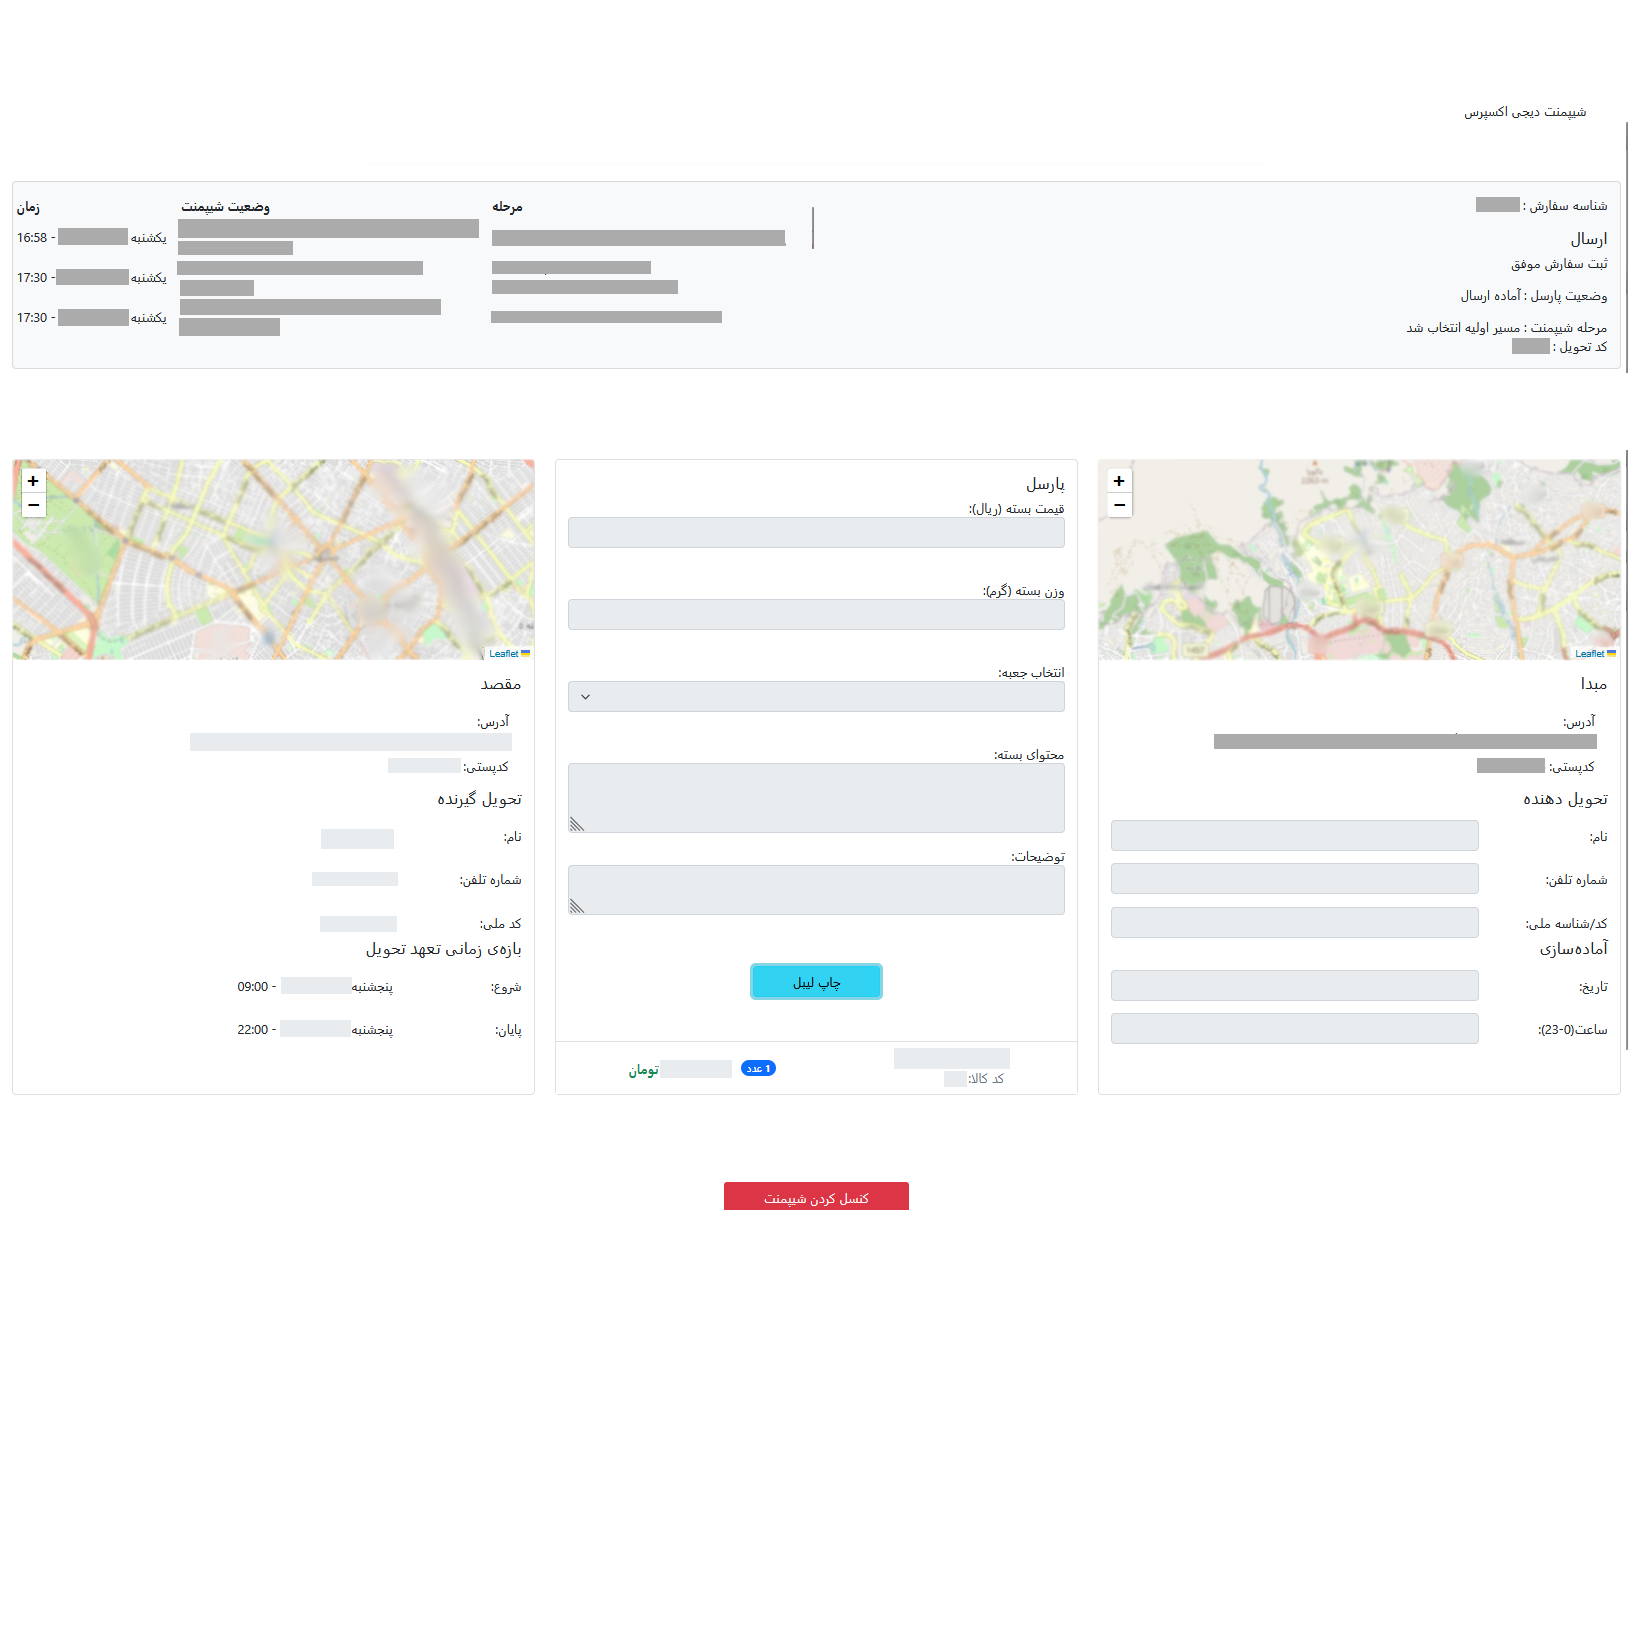The height and width of the screenshot is (1630, 1630).
Task: Focus sender نام name field
Action: 1295,835
